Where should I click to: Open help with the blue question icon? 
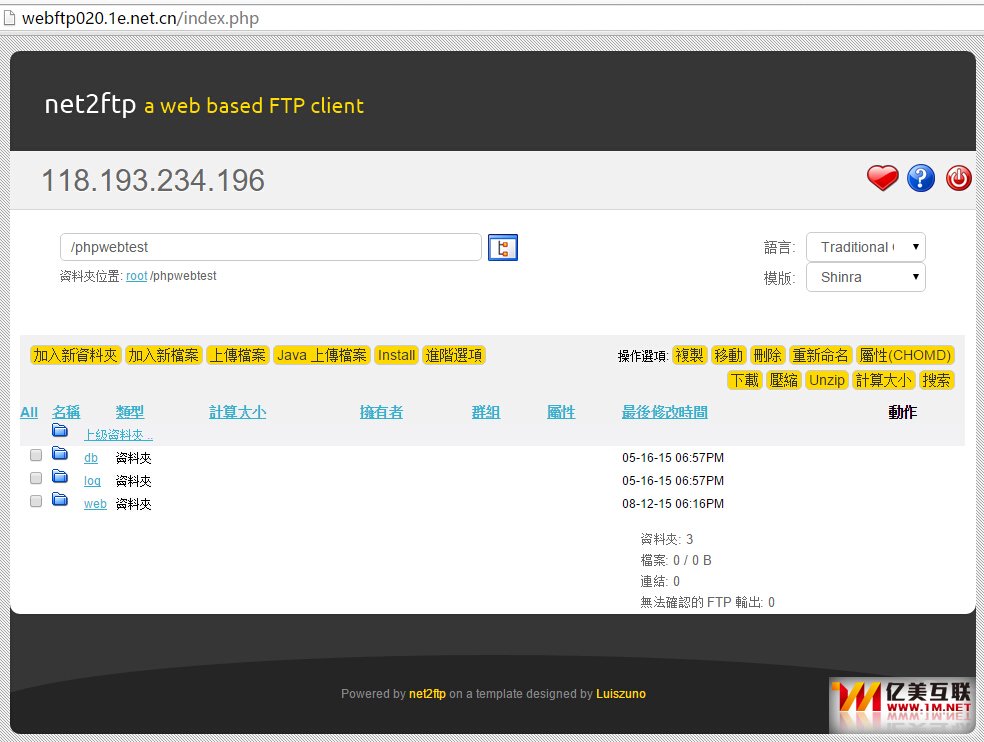(x=921, y=178)
